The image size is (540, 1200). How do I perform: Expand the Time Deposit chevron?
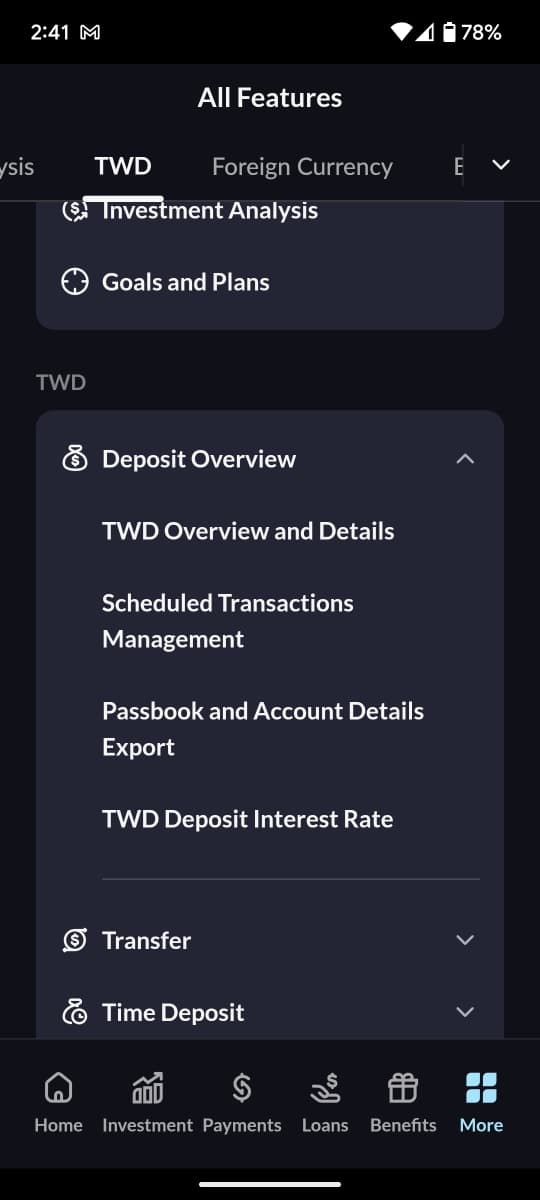(x=464, y=1012)
